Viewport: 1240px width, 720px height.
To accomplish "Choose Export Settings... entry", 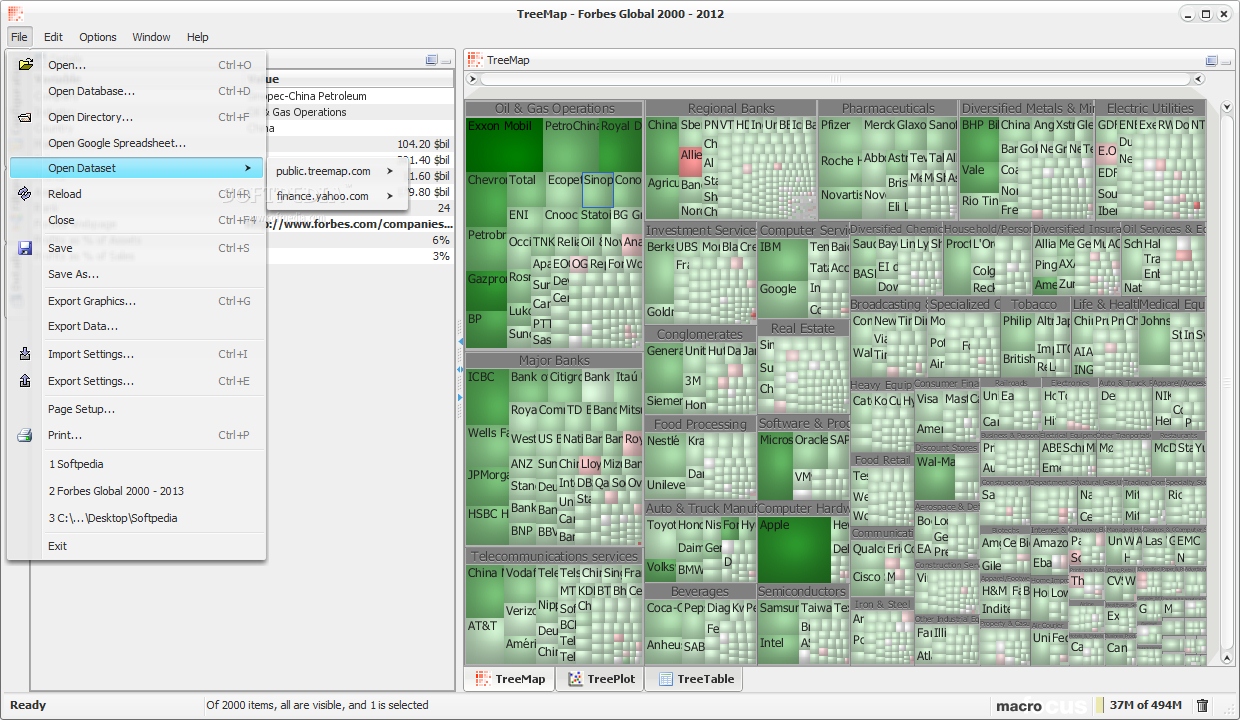I will (136, 381).
